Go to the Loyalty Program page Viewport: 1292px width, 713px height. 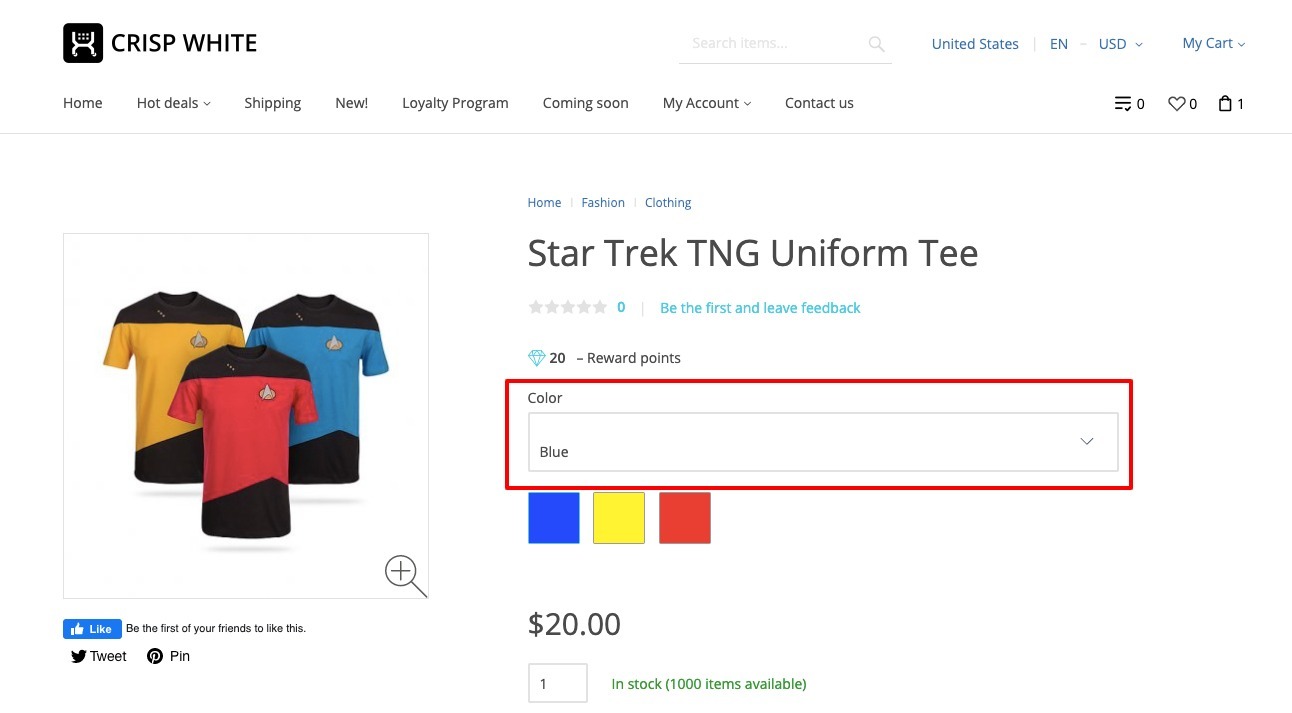point(455,103)
